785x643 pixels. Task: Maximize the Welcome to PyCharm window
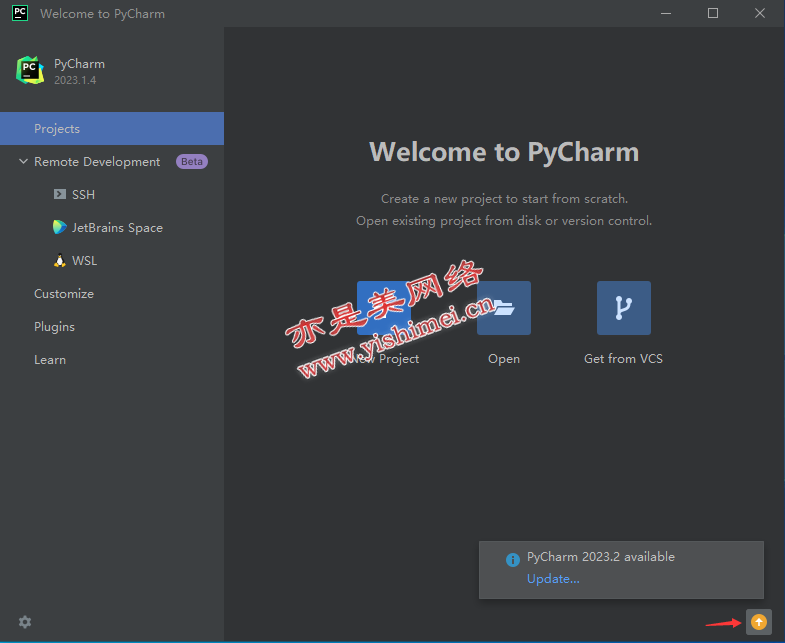pos(713,14)
